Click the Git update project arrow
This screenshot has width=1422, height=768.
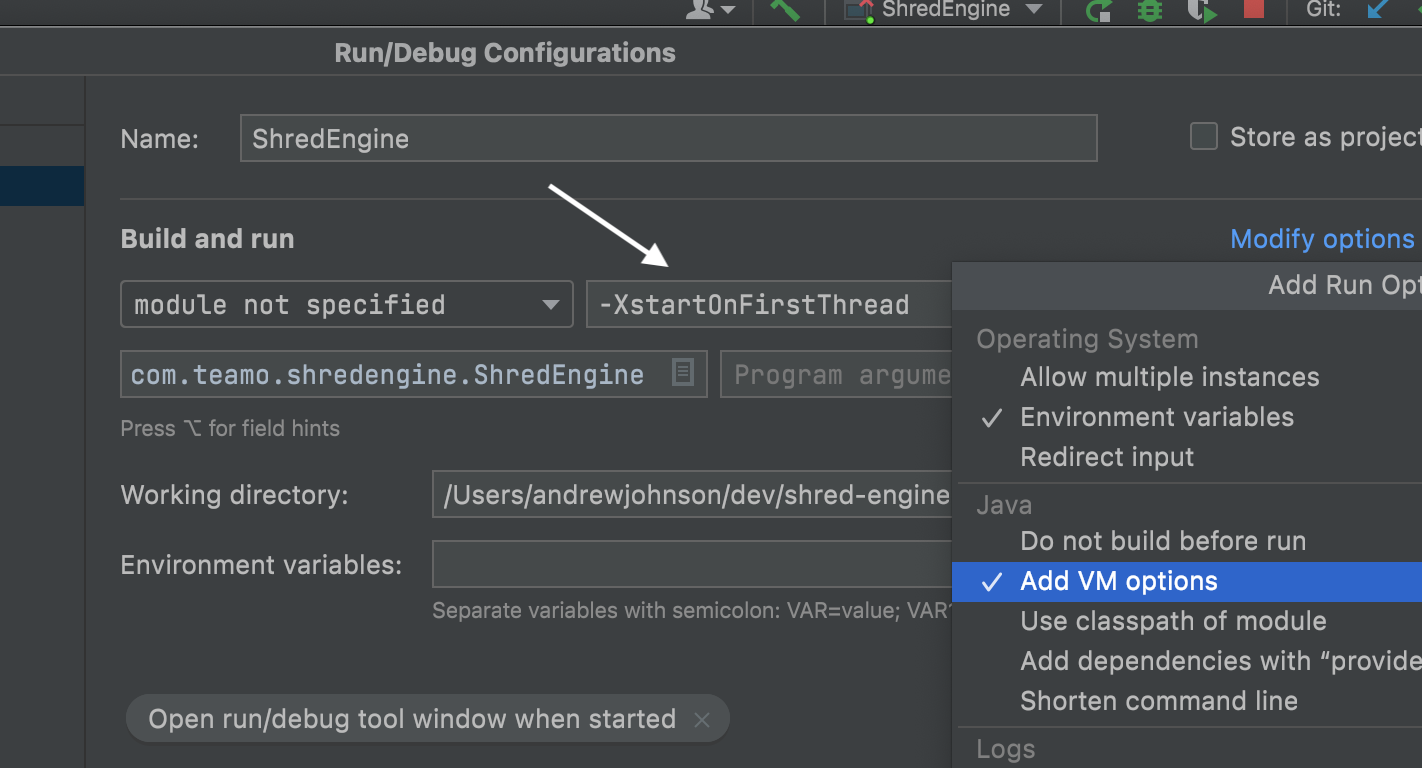pos(1378,9)
